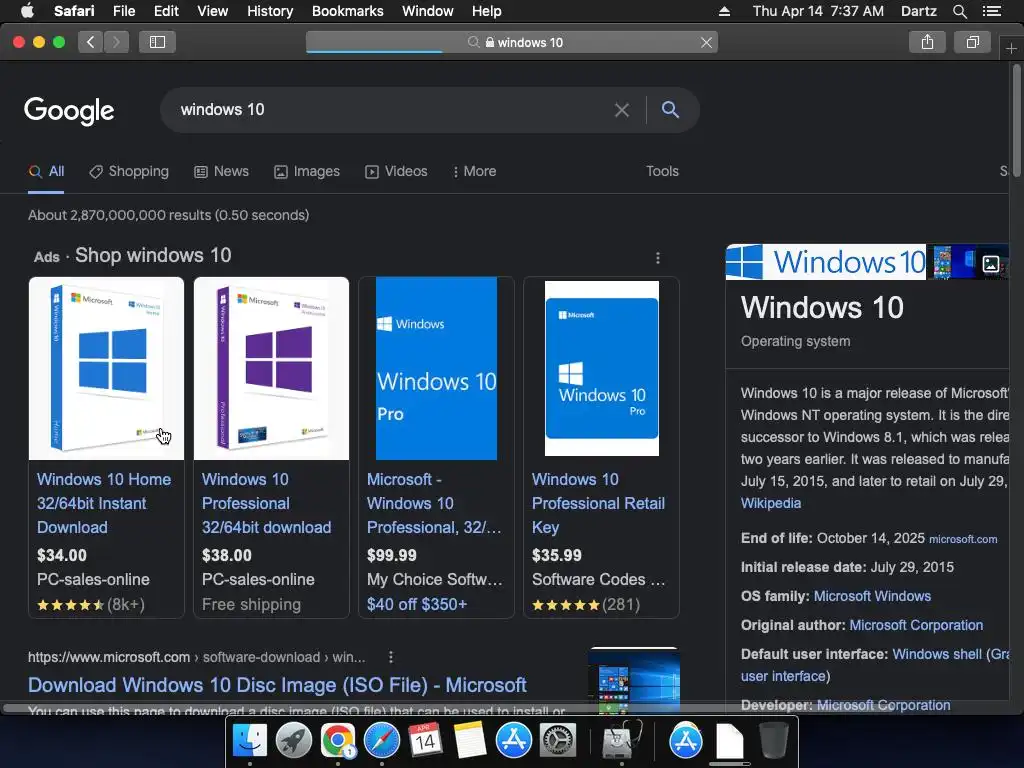
Task: Click the ISO download result thumbnail
Action: click(634, 680)
